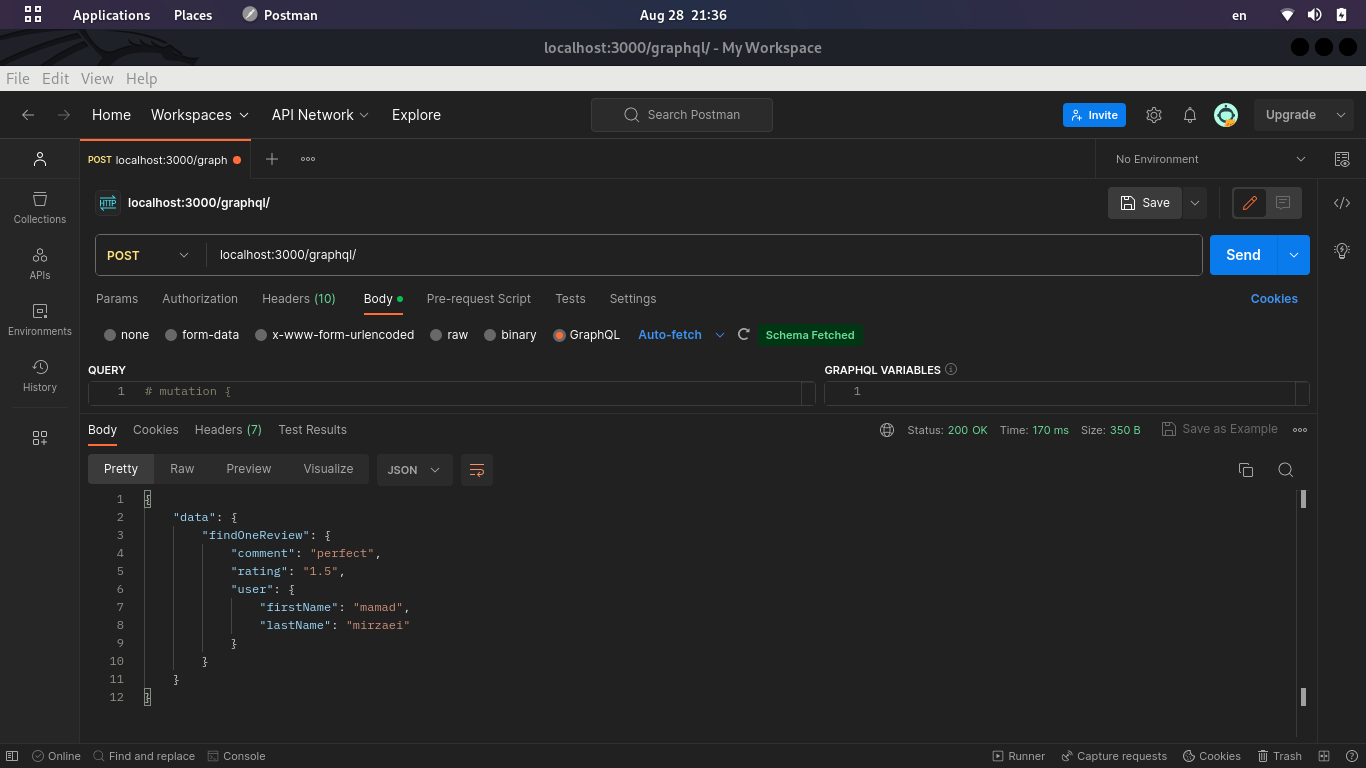Open the POST method dropdown
The width and height of the screenshot is (1366, 768).
point(148,255)
